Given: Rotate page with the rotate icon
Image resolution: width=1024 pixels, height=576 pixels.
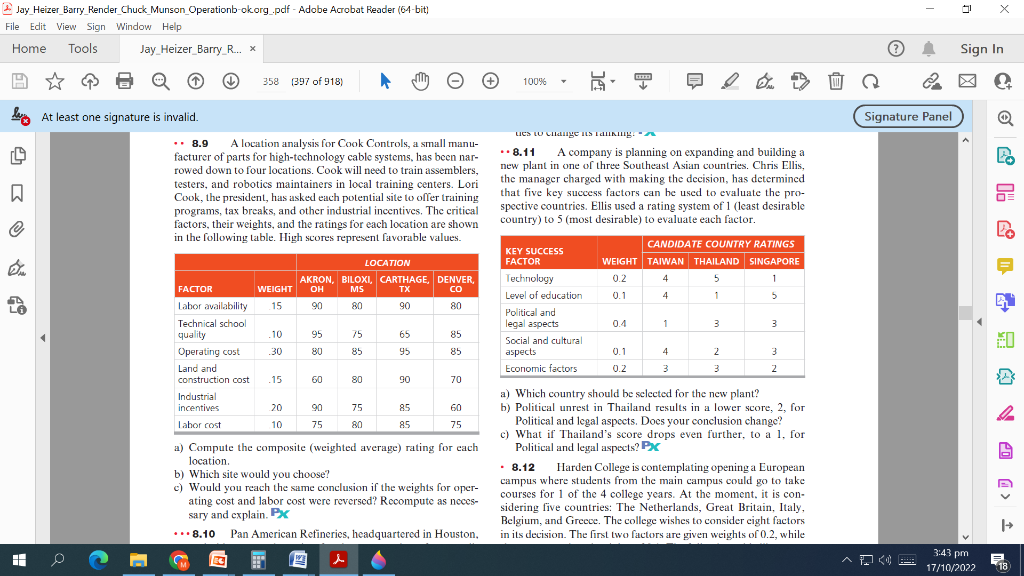Looking at the screenshot, I should tap(871, 81).
